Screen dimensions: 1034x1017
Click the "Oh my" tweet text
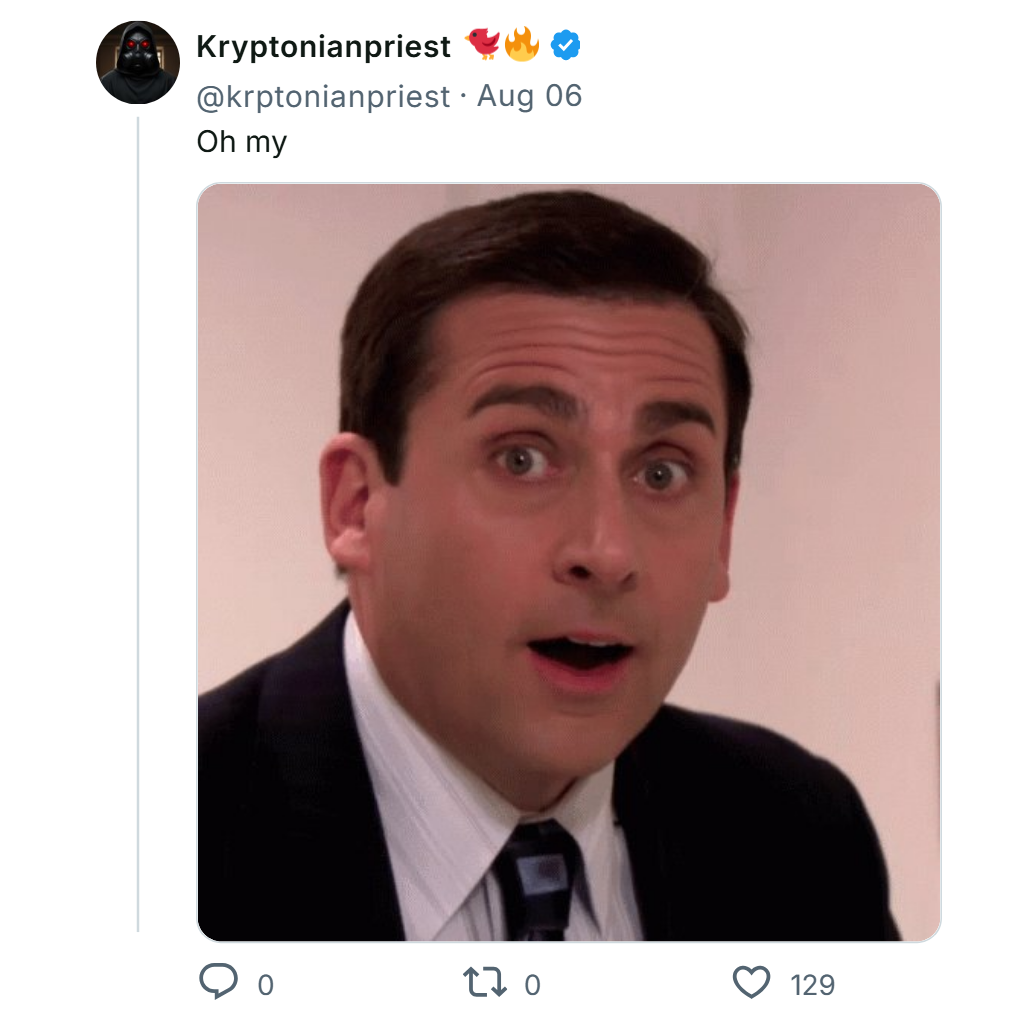241,141
